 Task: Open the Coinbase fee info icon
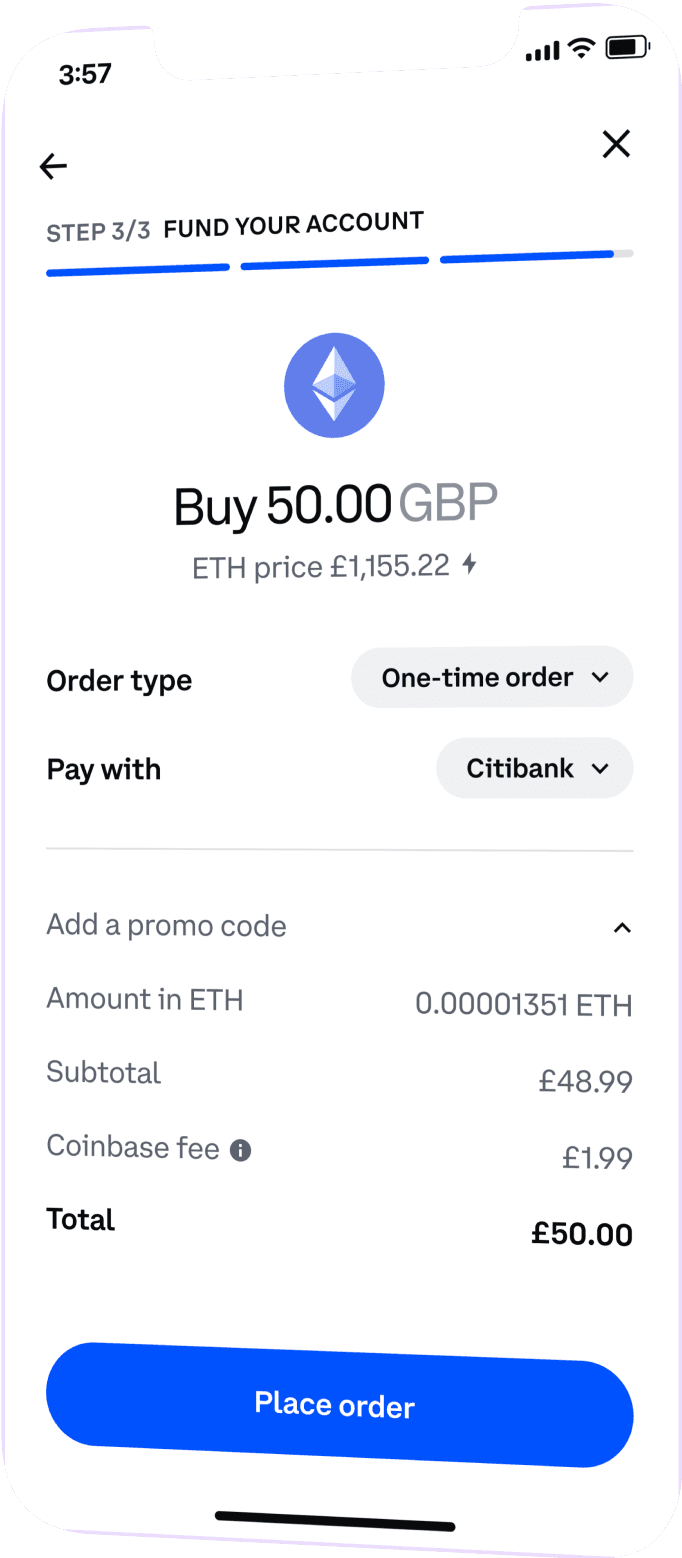tap(241, 1150)
